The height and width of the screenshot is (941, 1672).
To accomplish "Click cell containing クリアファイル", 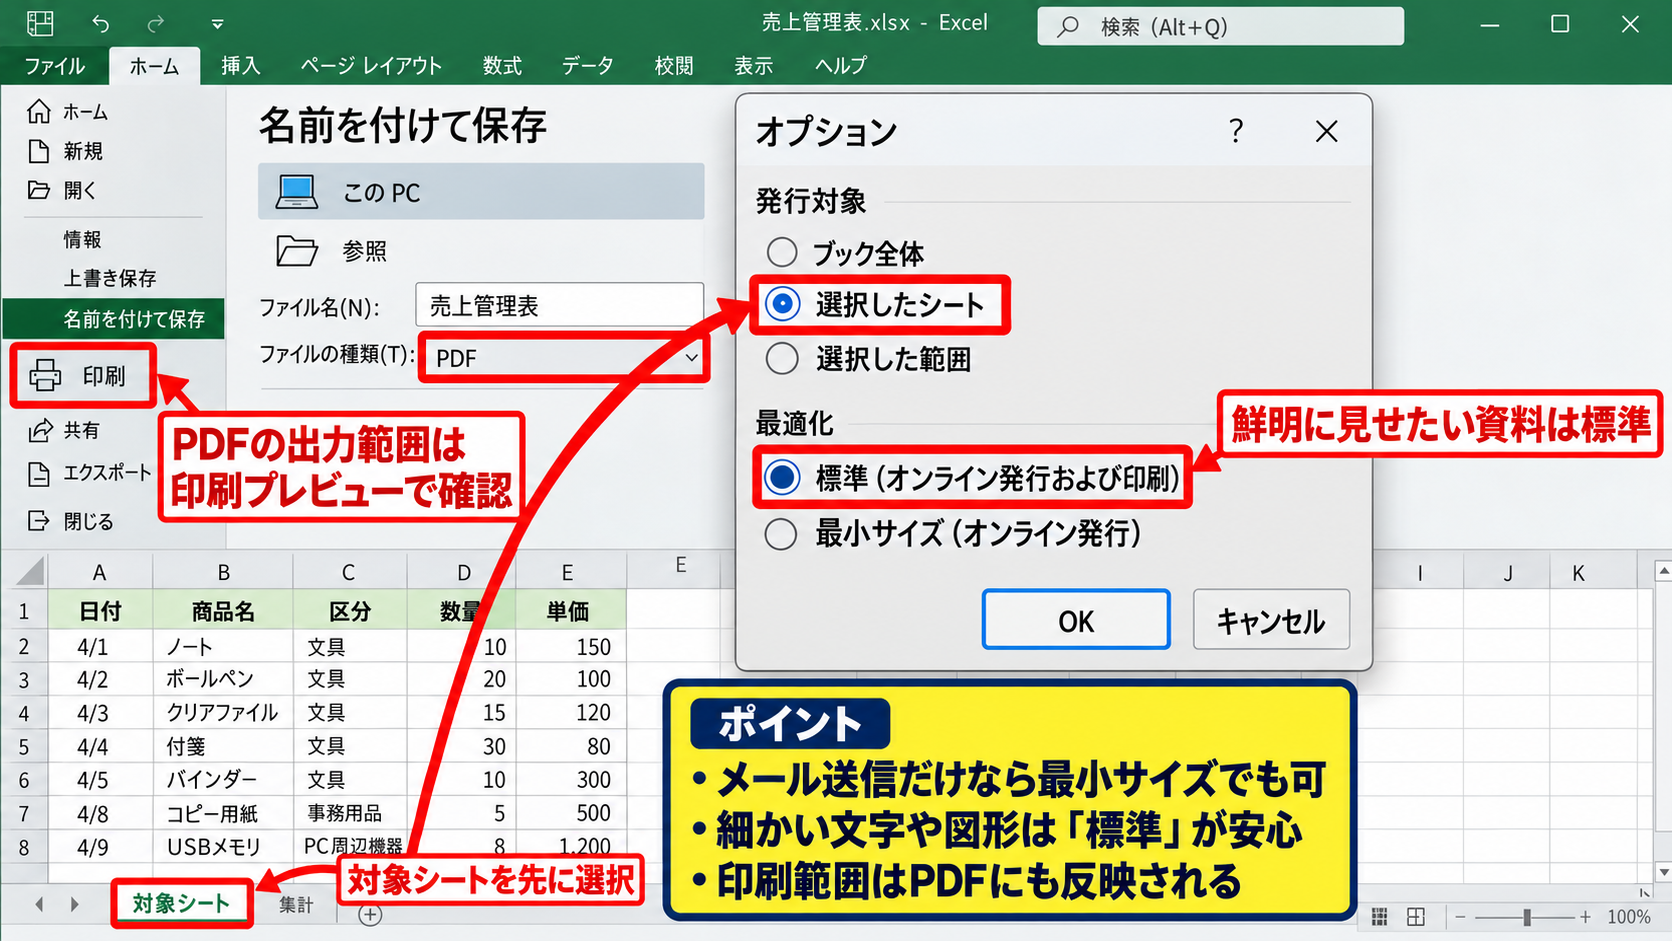I will [223, 713].
